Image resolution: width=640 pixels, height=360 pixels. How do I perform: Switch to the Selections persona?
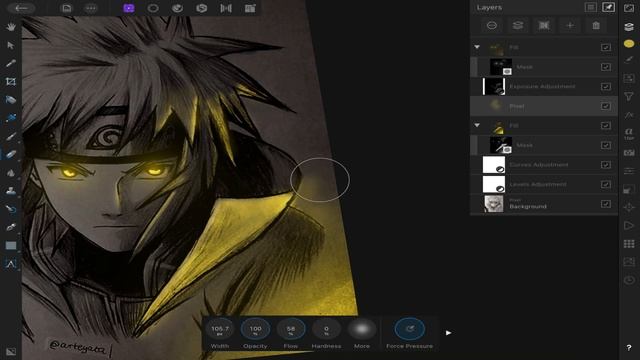(153, 8)
